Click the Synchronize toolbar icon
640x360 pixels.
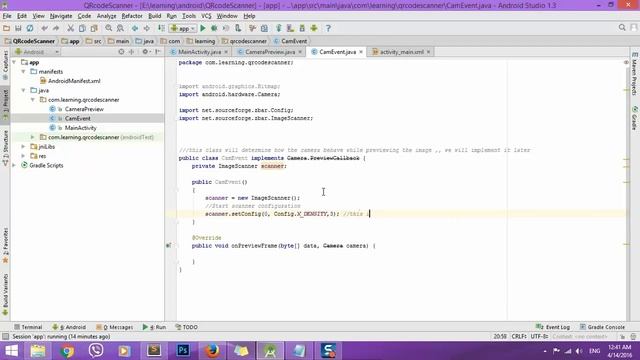point(30,28)
